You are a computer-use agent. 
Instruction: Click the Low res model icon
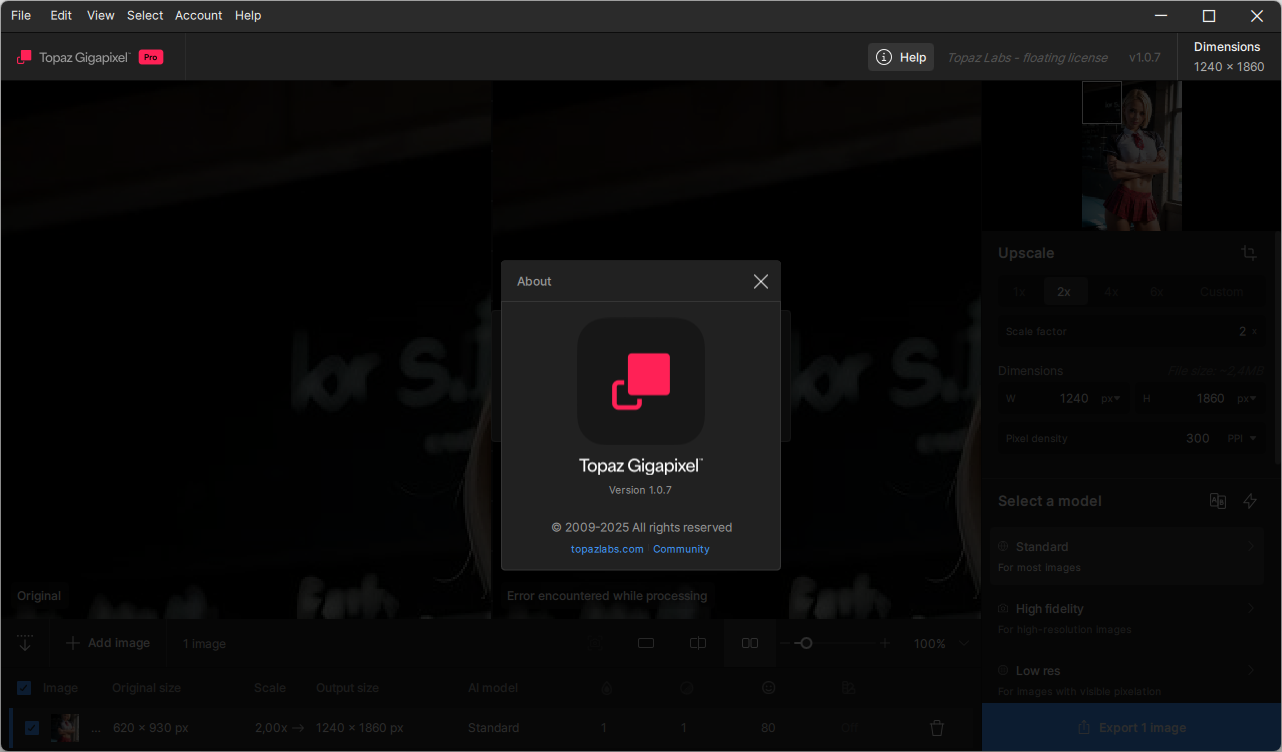click(1004, 671)
